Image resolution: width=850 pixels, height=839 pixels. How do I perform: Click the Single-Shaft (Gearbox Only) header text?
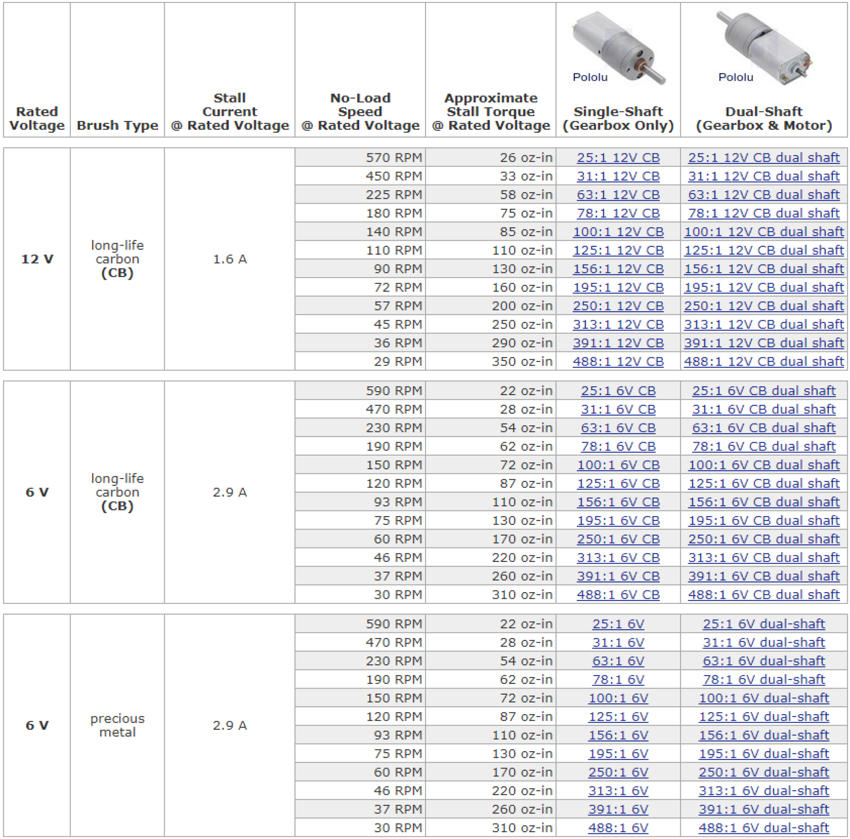click(618, 119)
